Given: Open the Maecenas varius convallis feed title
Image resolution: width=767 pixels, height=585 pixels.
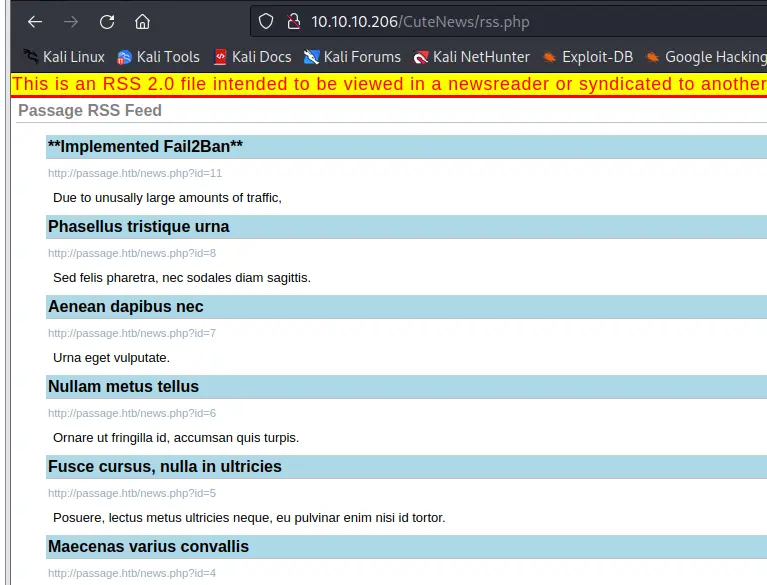Looking at the screenshot, I should coord(148,546).
